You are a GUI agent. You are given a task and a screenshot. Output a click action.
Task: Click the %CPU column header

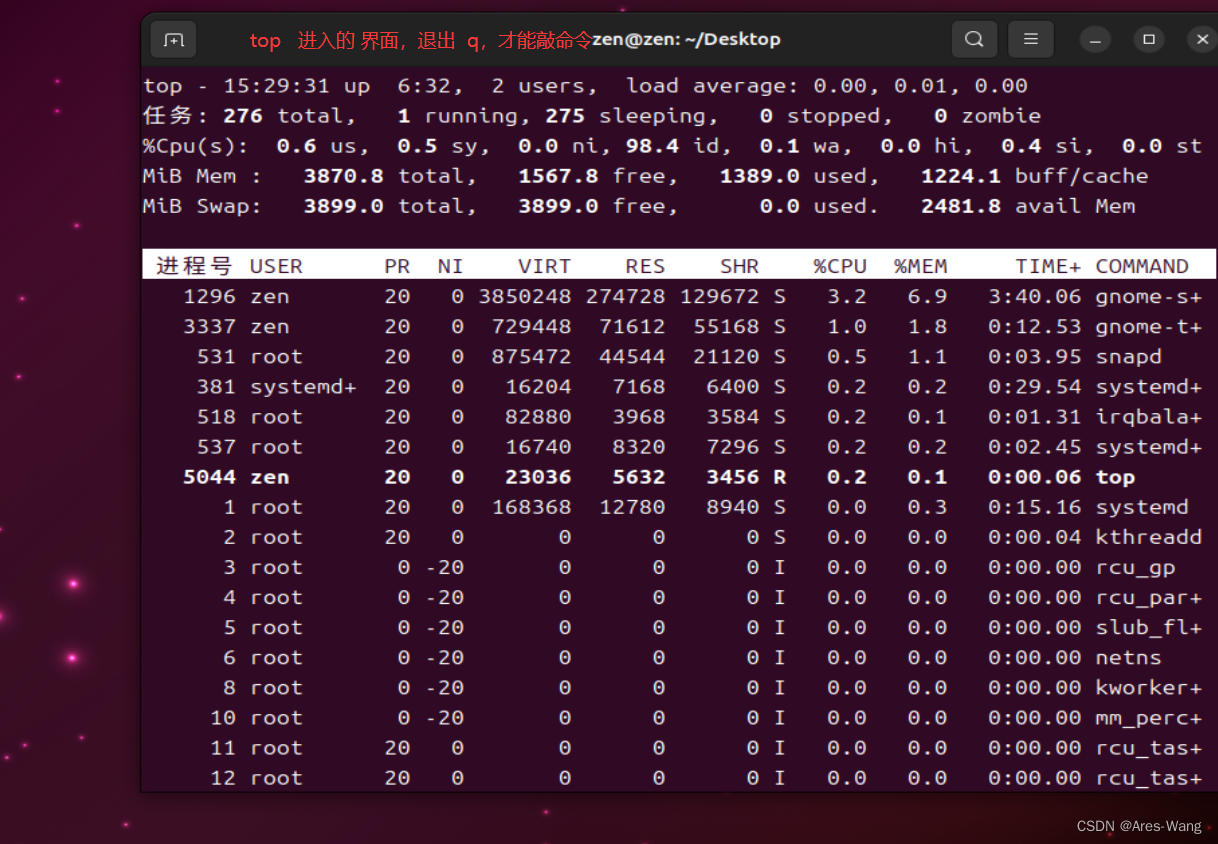840,266
